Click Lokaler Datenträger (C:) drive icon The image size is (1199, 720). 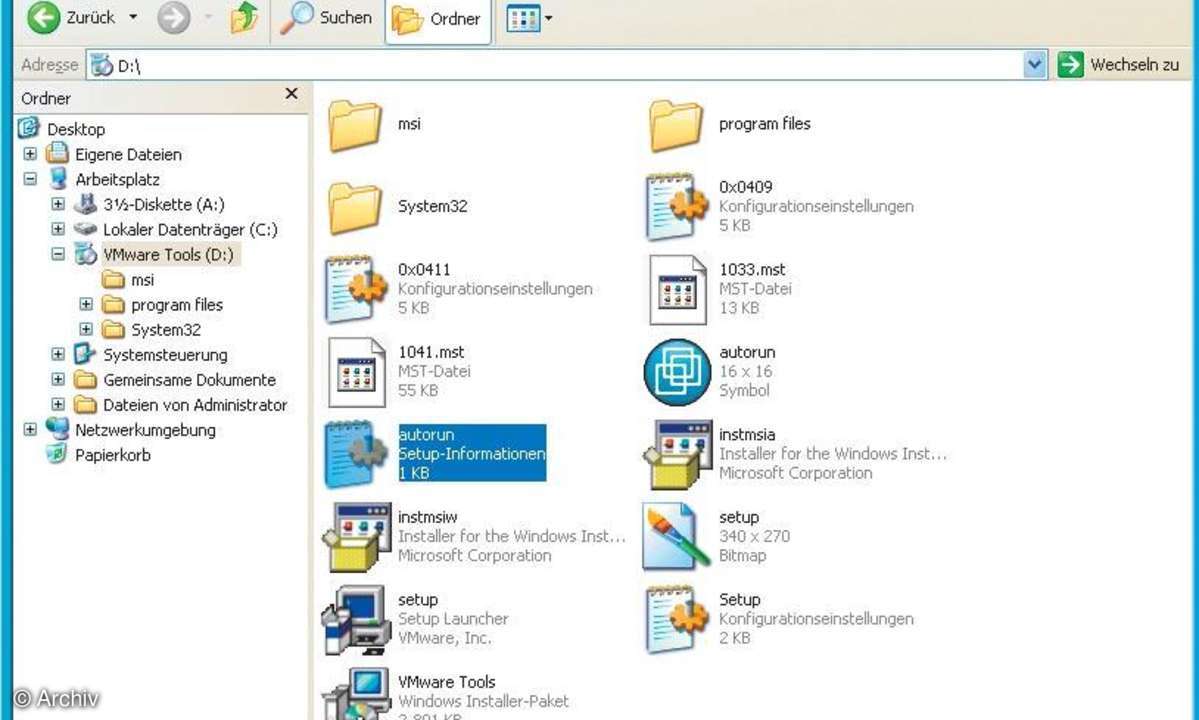click(85, 229)
